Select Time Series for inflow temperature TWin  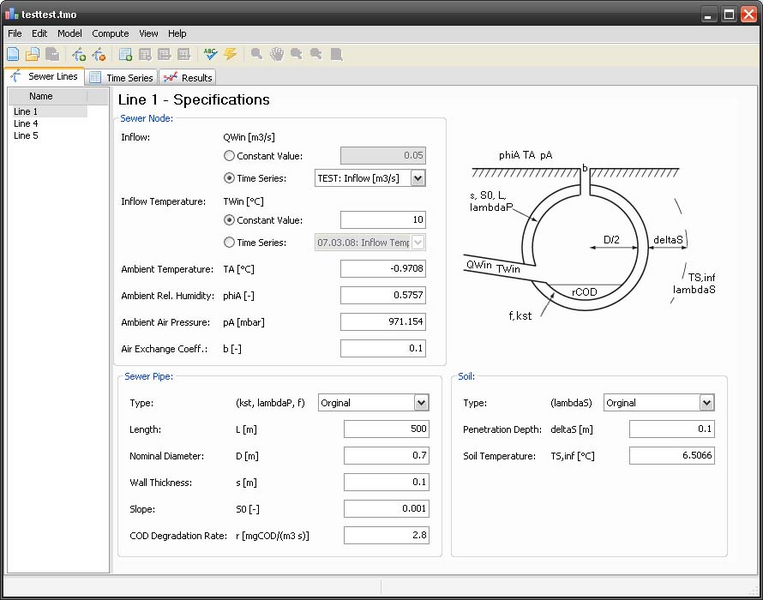click(230, 242)
